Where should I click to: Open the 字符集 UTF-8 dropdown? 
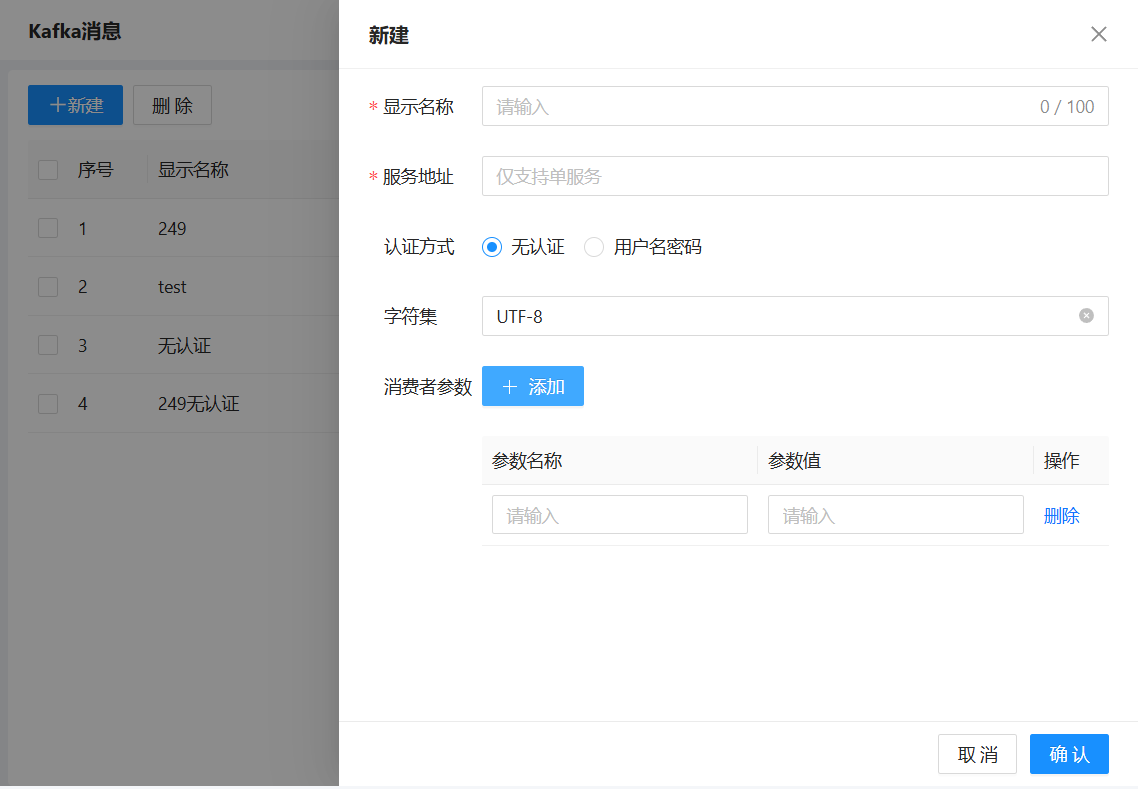(x=780, y=316)
